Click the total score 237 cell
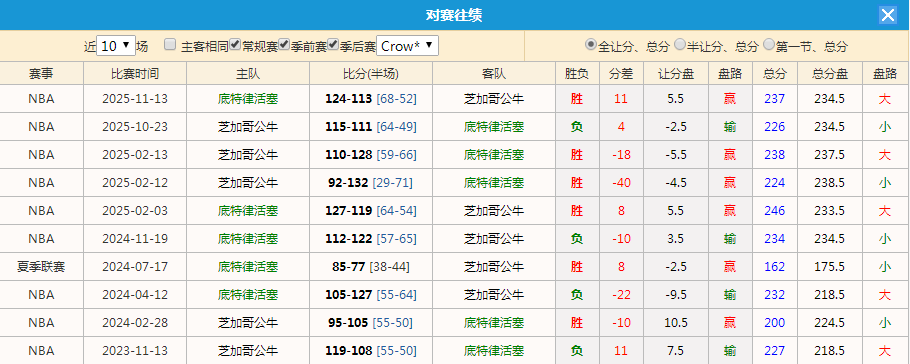The height and width of the screenshot is (364, 910). (775, 99)
